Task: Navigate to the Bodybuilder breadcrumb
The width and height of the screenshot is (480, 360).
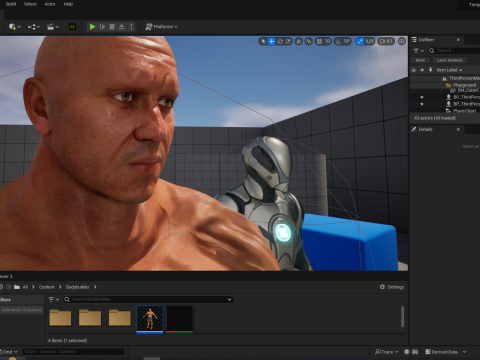Action: point(77,287)
